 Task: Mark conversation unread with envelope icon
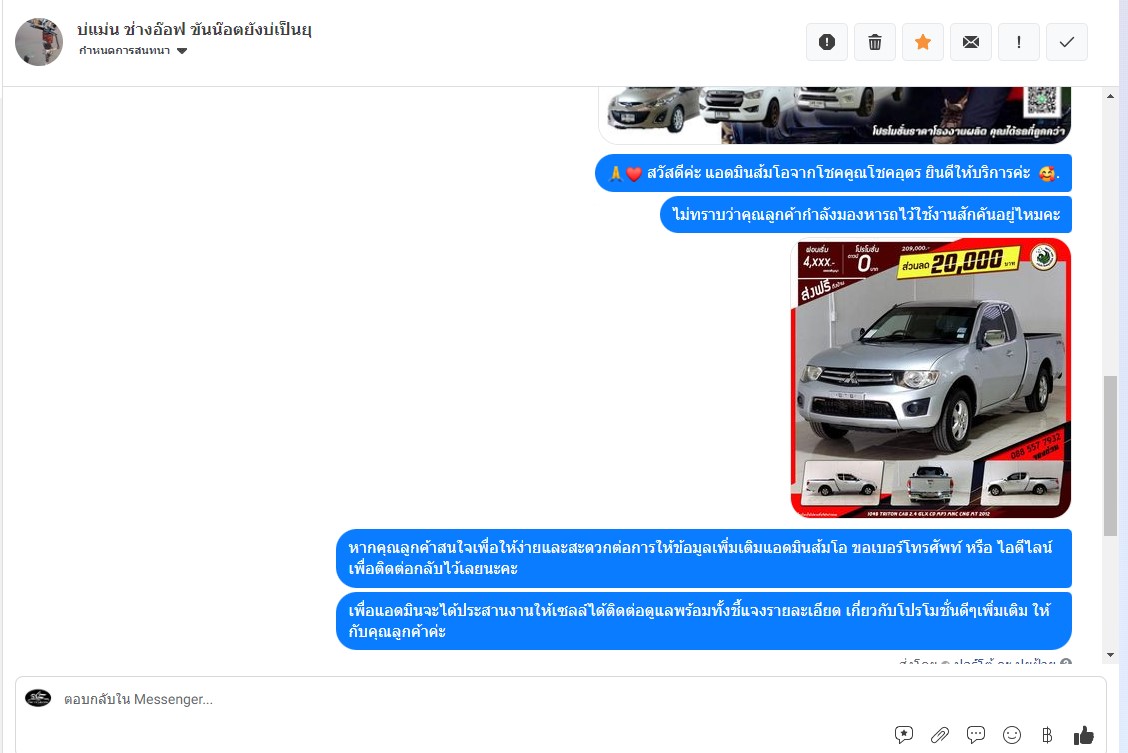970,42
